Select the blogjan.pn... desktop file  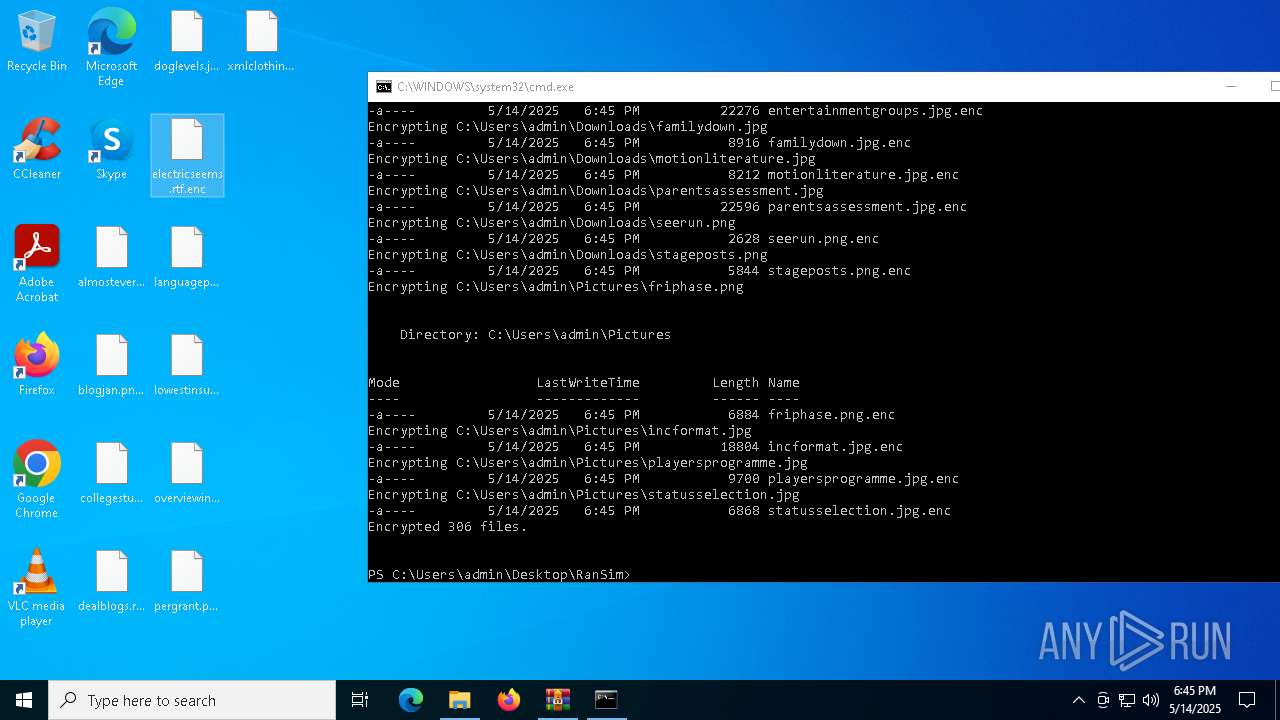tap(111, 366)
